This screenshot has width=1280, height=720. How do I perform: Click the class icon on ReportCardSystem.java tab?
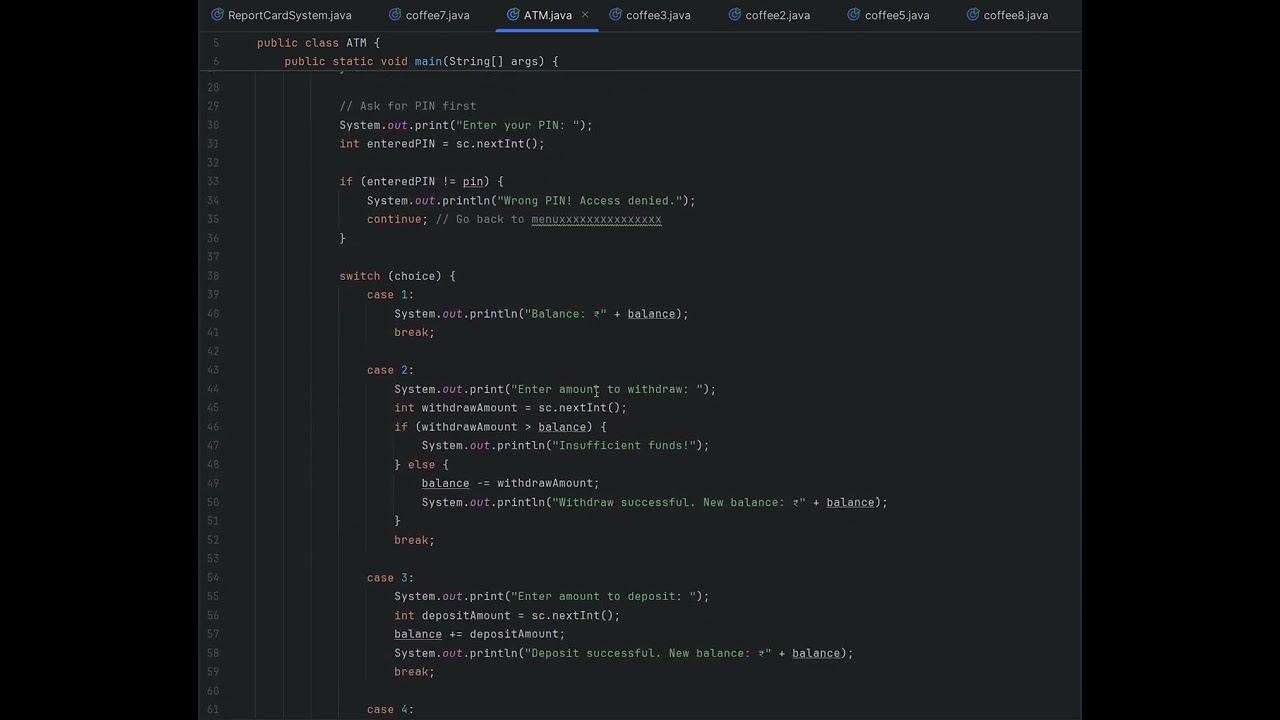coord(217,15)
